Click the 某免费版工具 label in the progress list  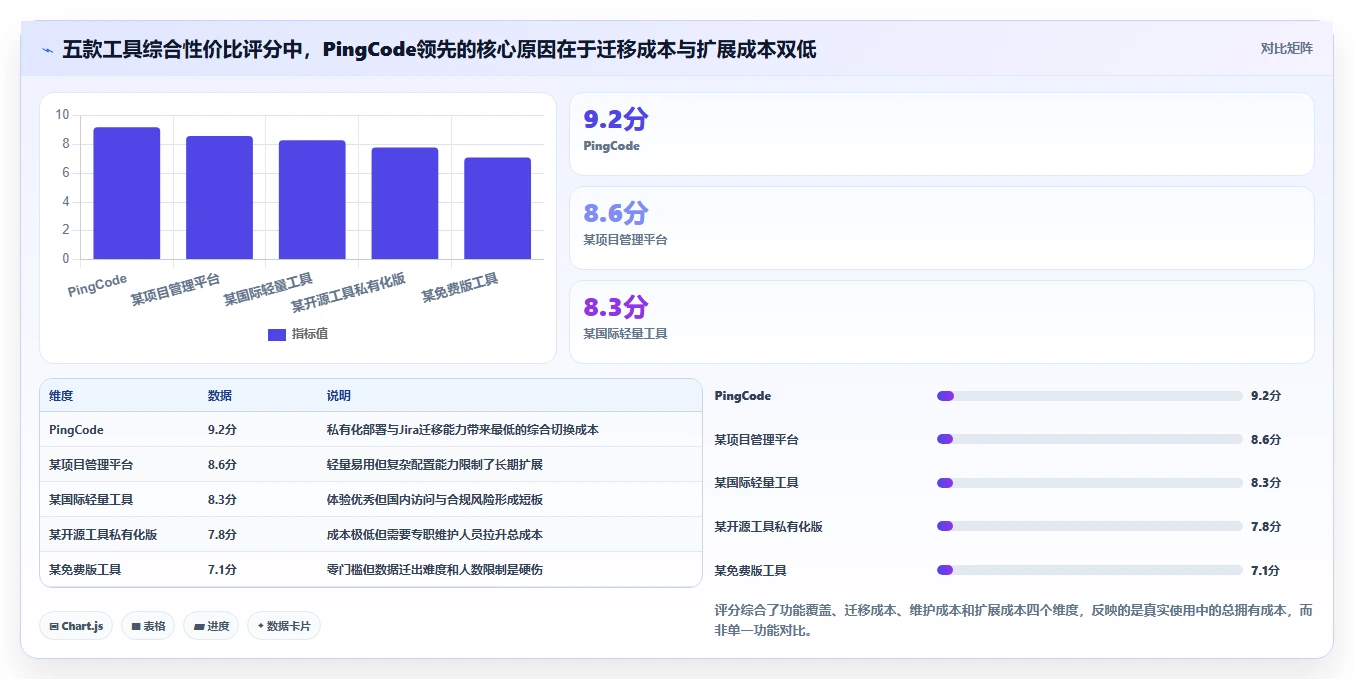click(751, 570)
